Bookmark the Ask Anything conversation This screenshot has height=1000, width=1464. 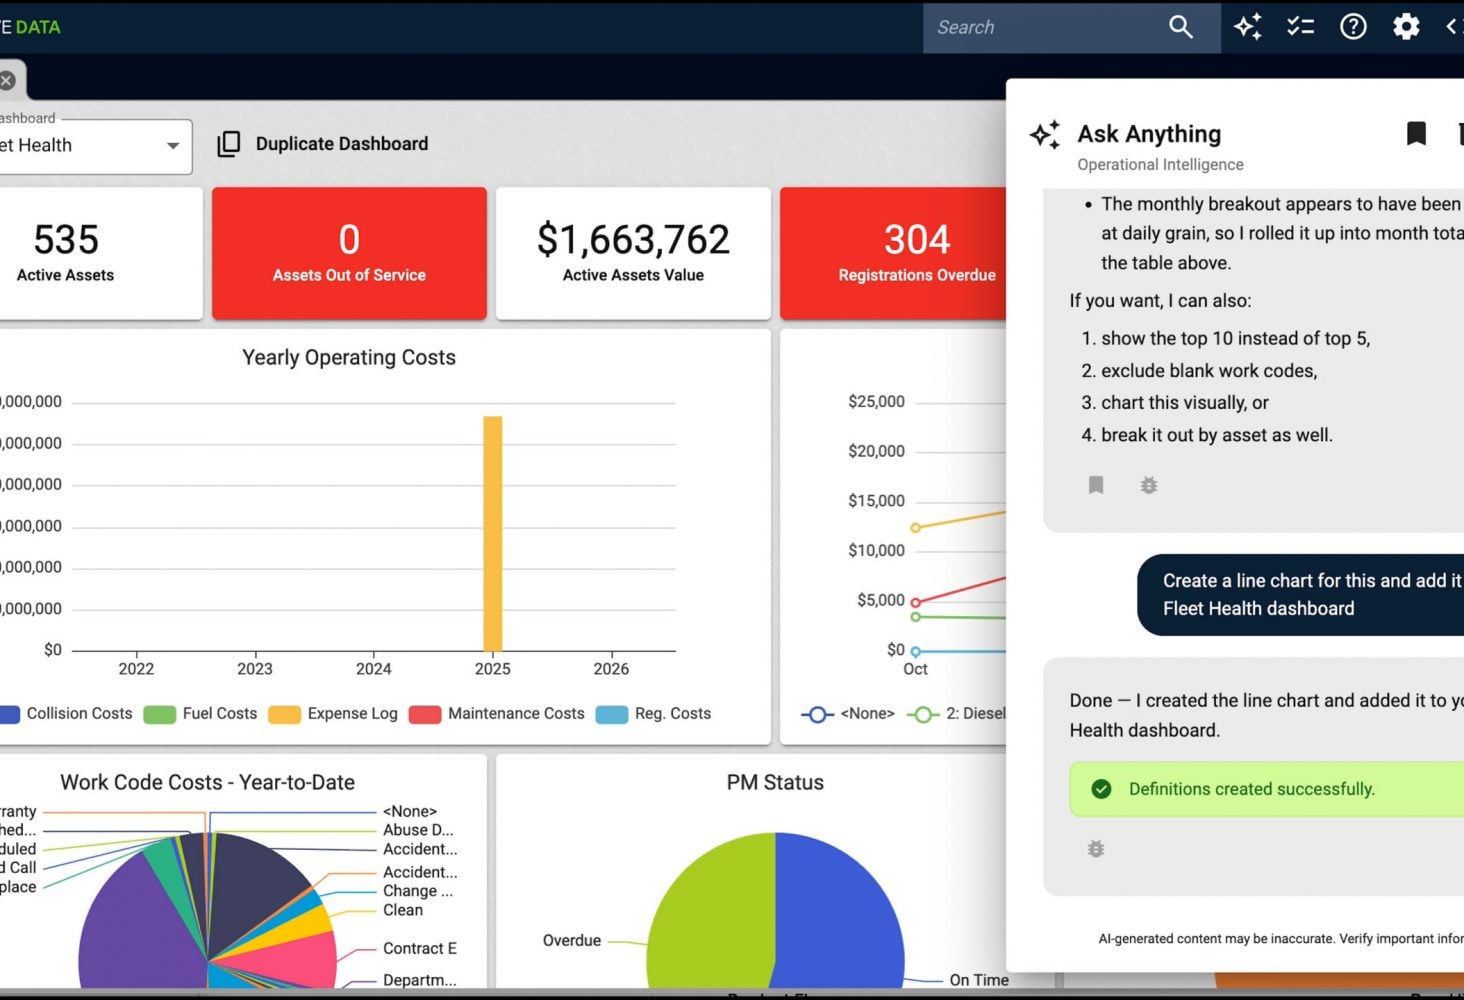[x=1417, y=133]
